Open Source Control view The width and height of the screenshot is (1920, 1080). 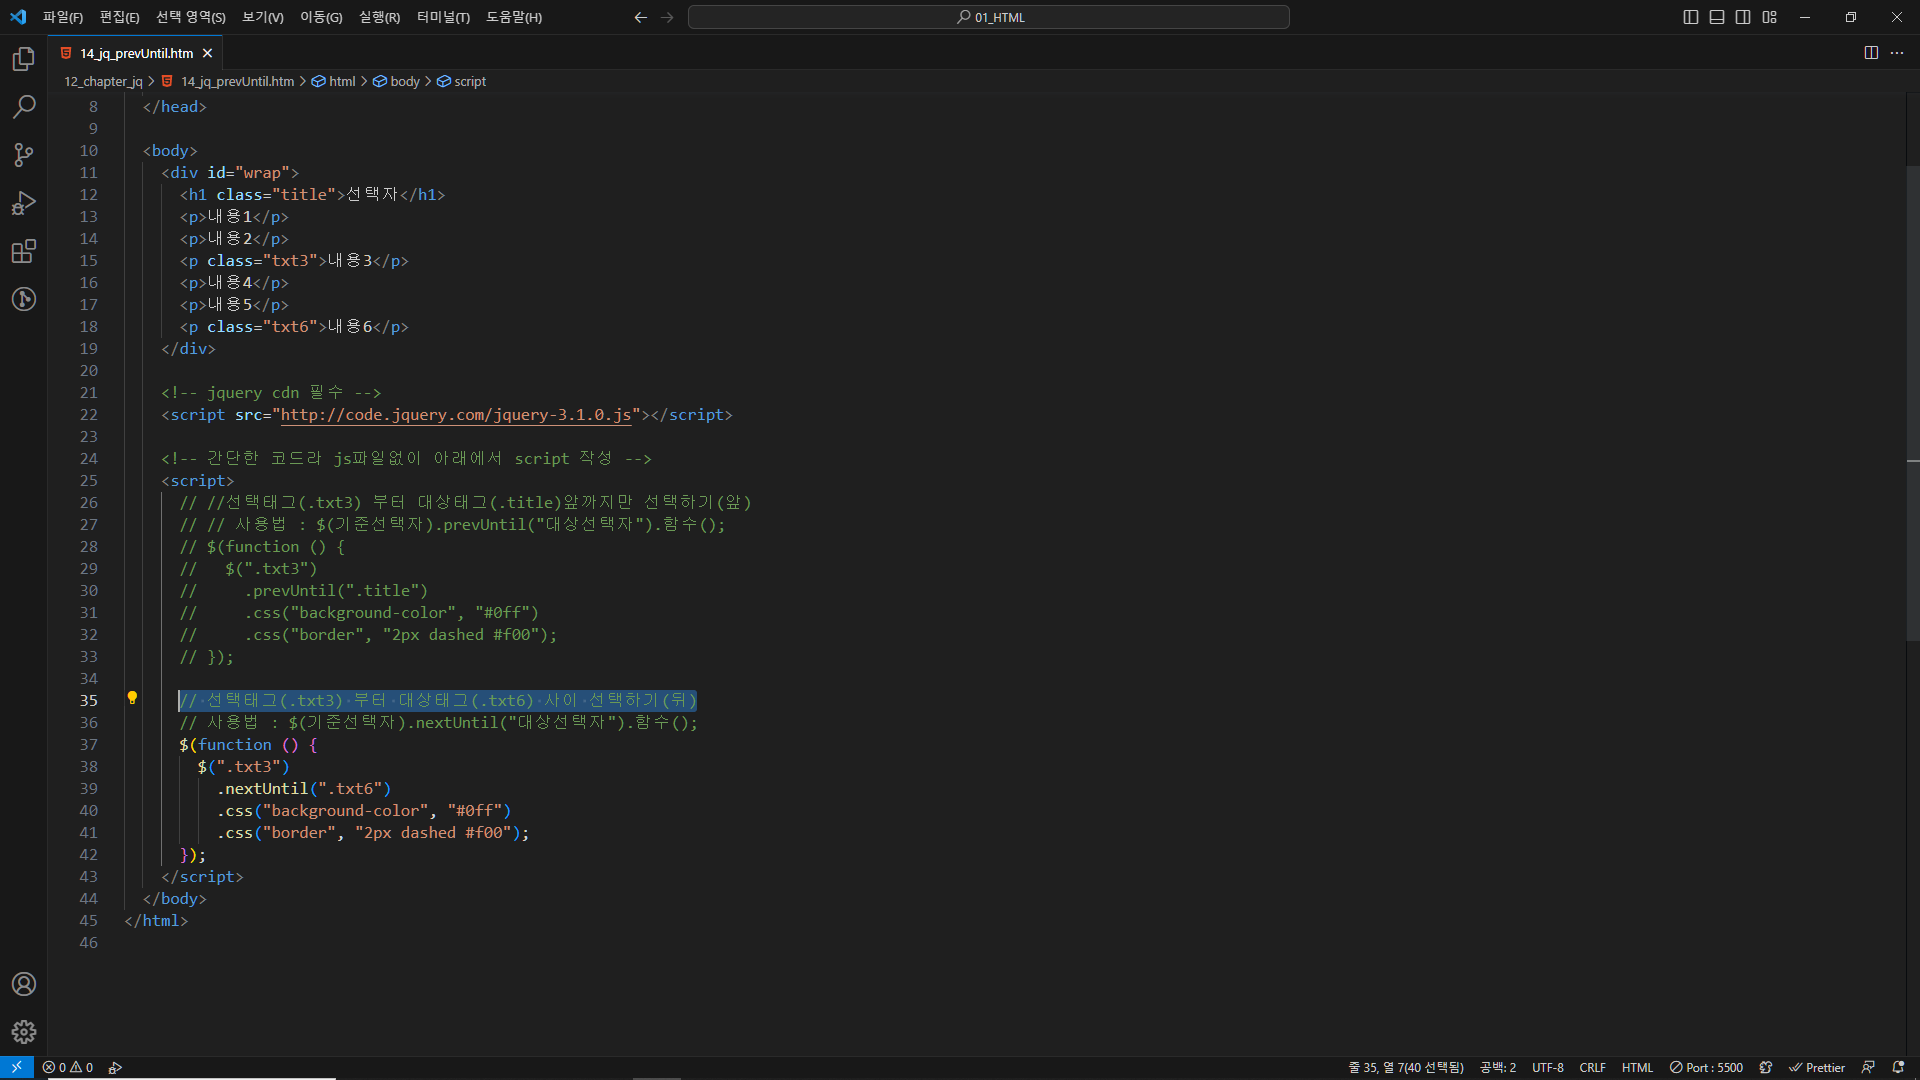click(x=24, y=154)
